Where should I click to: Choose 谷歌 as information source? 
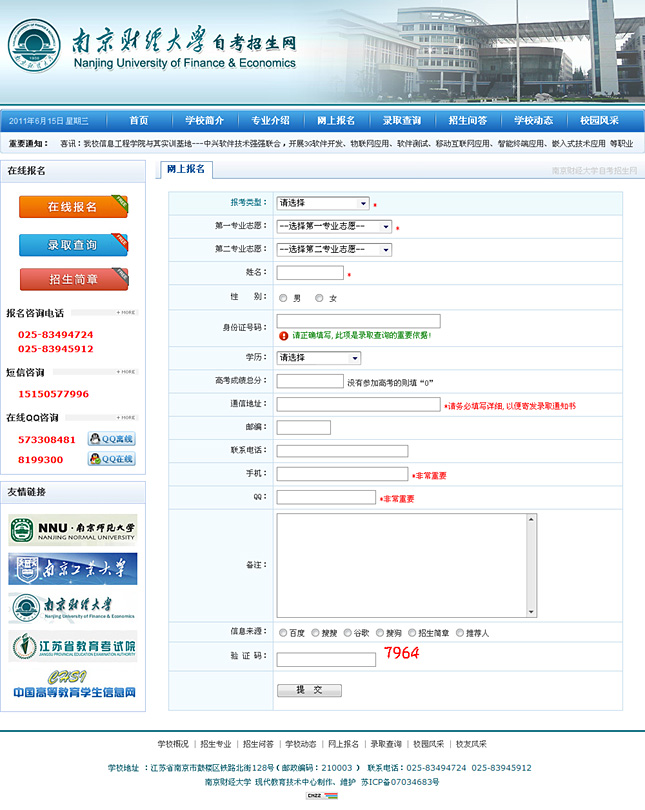coord(348,633)
